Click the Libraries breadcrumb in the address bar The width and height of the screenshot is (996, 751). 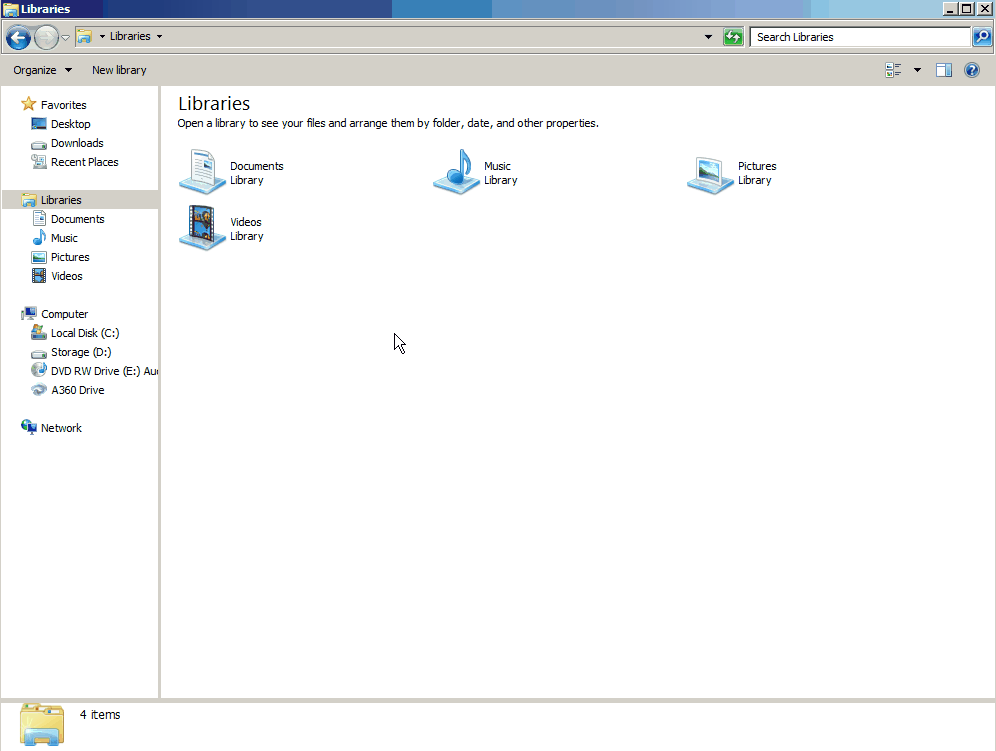130,36
